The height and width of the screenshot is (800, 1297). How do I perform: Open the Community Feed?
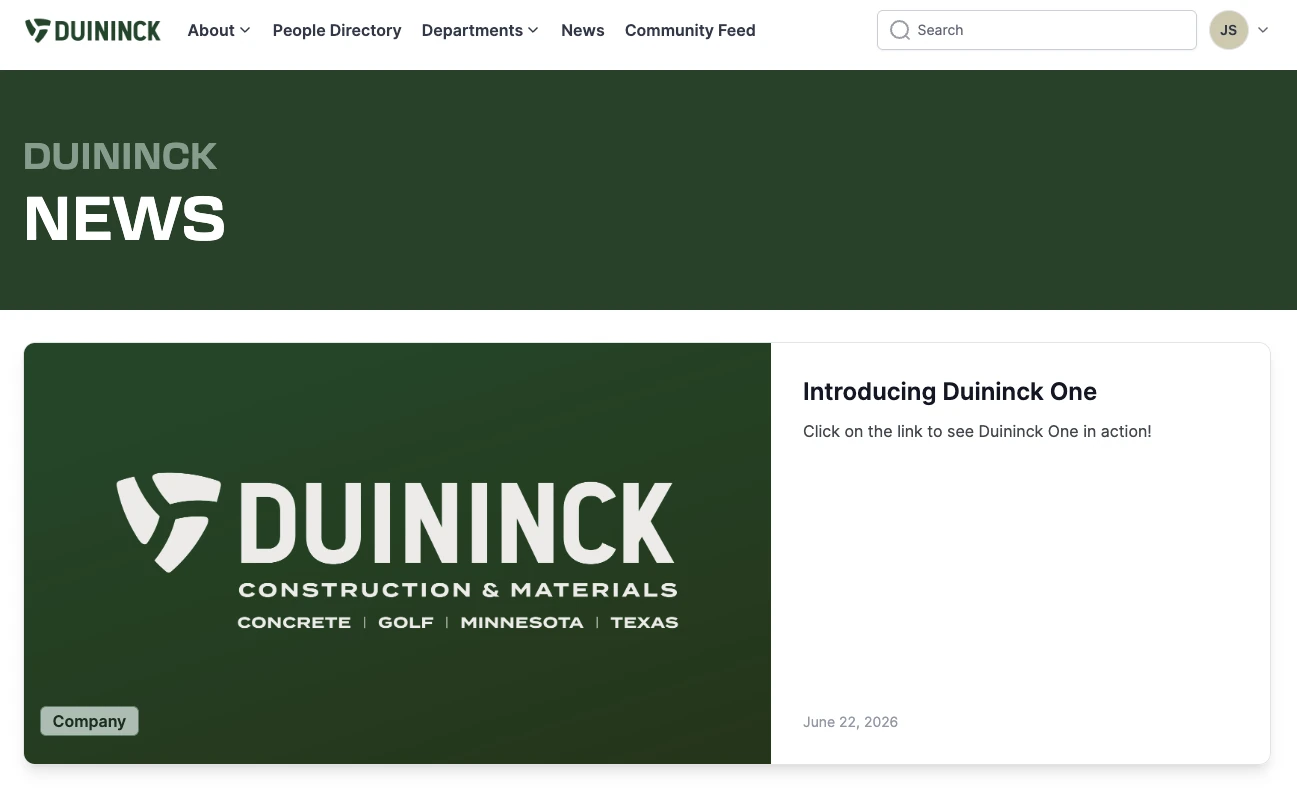pyautogui.click(x=690, y=30)
